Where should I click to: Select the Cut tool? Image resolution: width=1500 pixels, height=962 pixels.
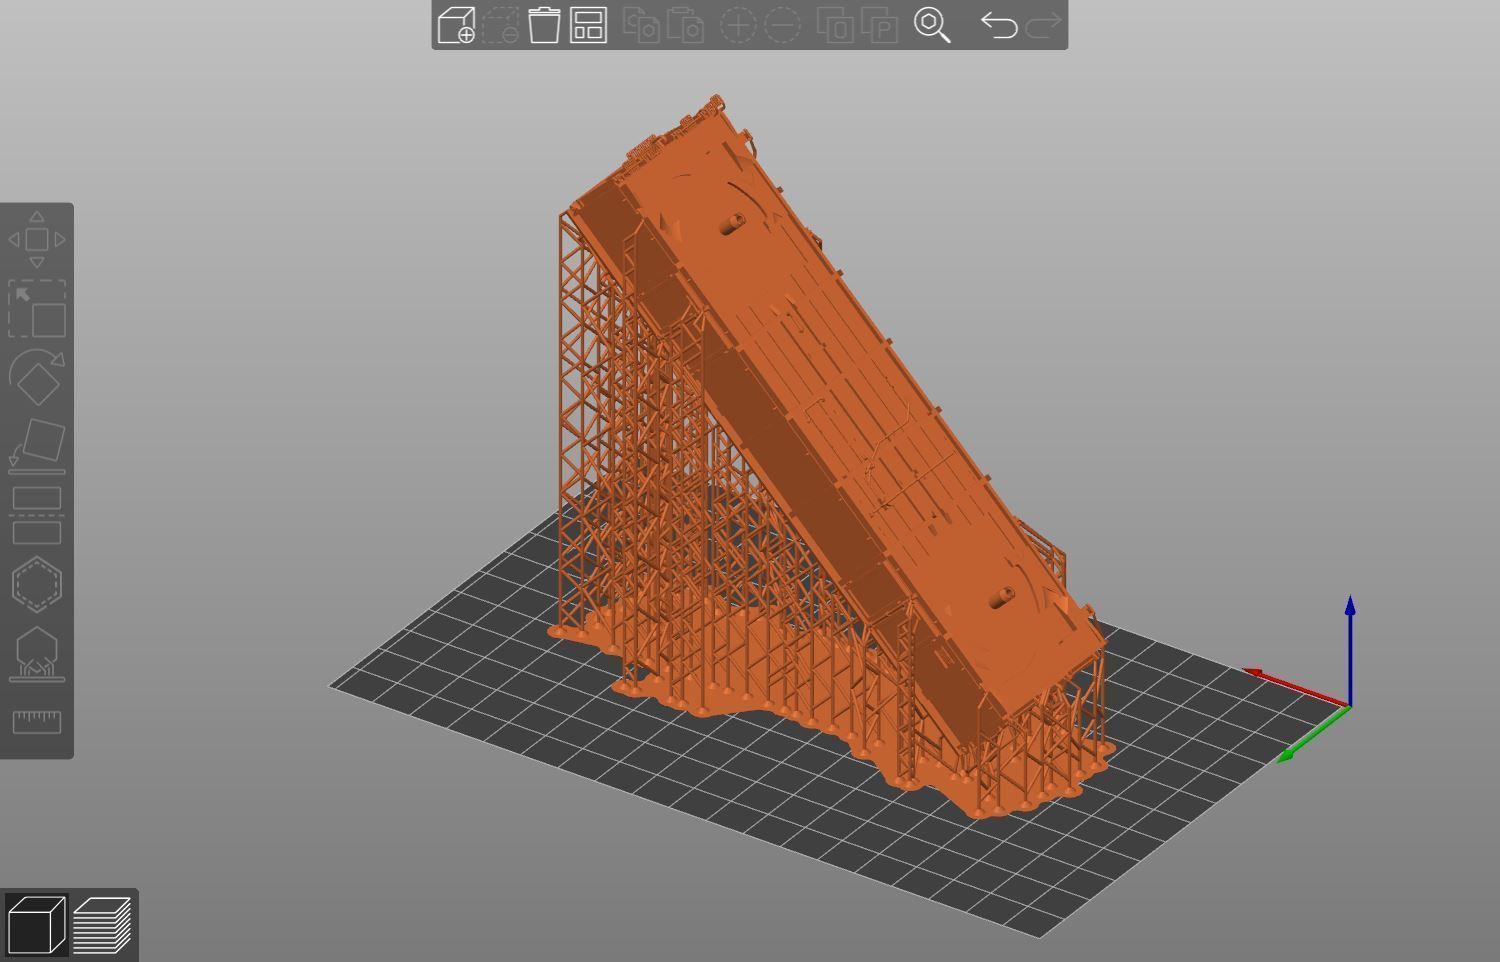(x=37, y=514)
